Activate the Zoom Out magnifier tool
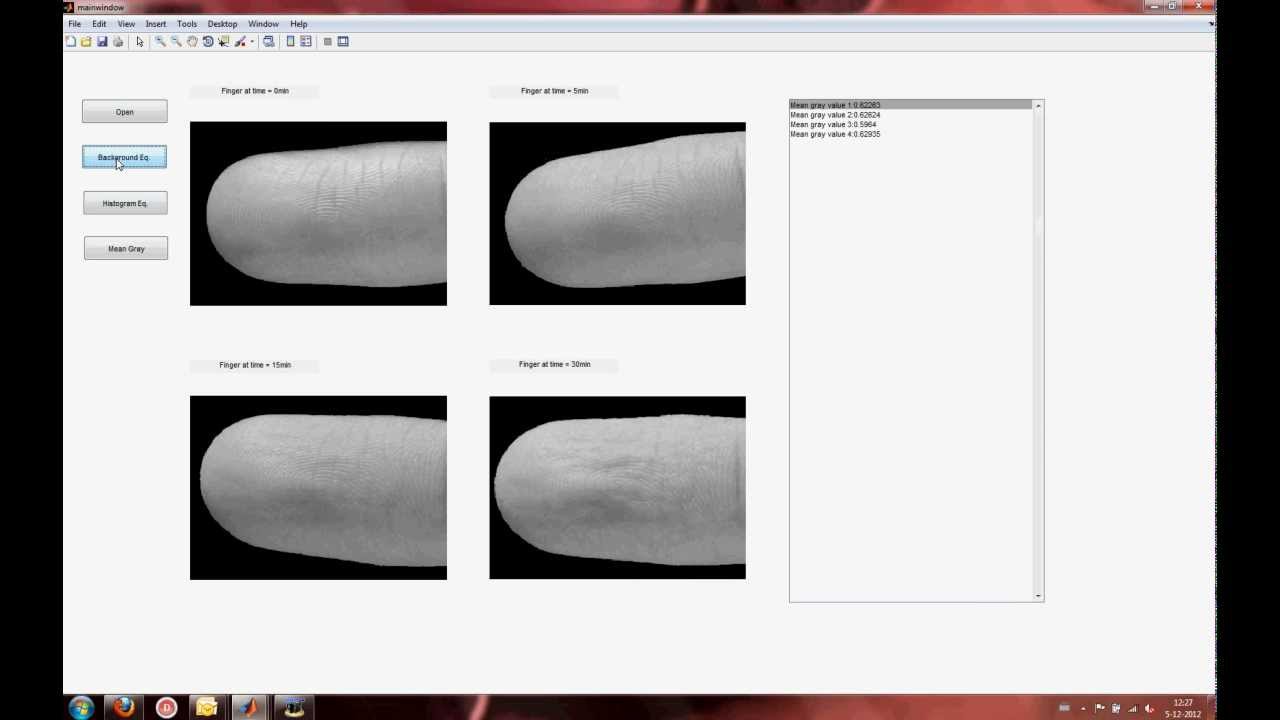1280x720 pixels. coord(176,41)
